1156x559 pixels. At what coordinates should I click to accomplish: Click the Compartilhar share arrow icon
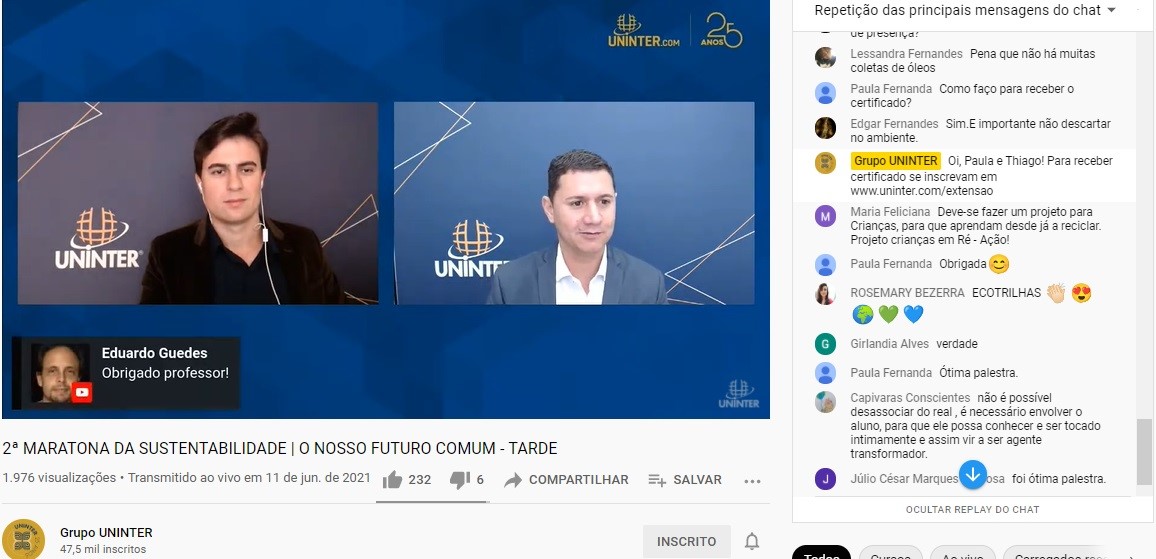click(x=513, y=480)
